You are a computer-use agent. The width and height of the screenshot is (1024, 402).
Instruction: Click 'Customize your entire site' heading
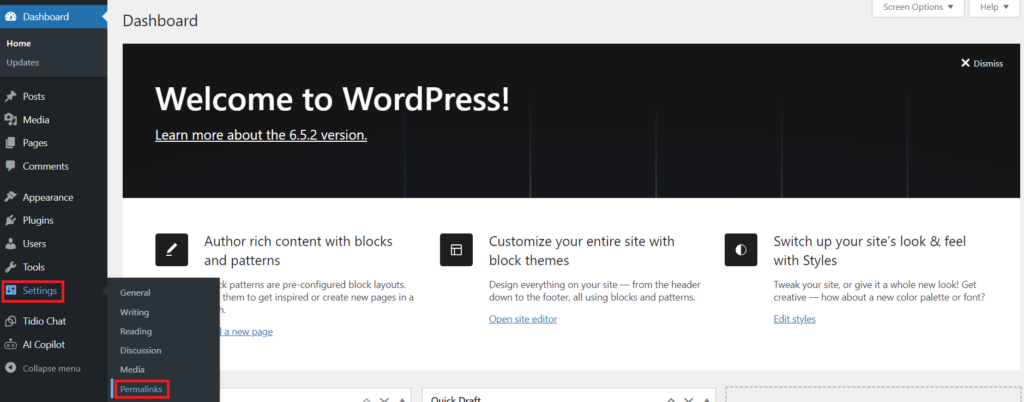coord(582,251)
